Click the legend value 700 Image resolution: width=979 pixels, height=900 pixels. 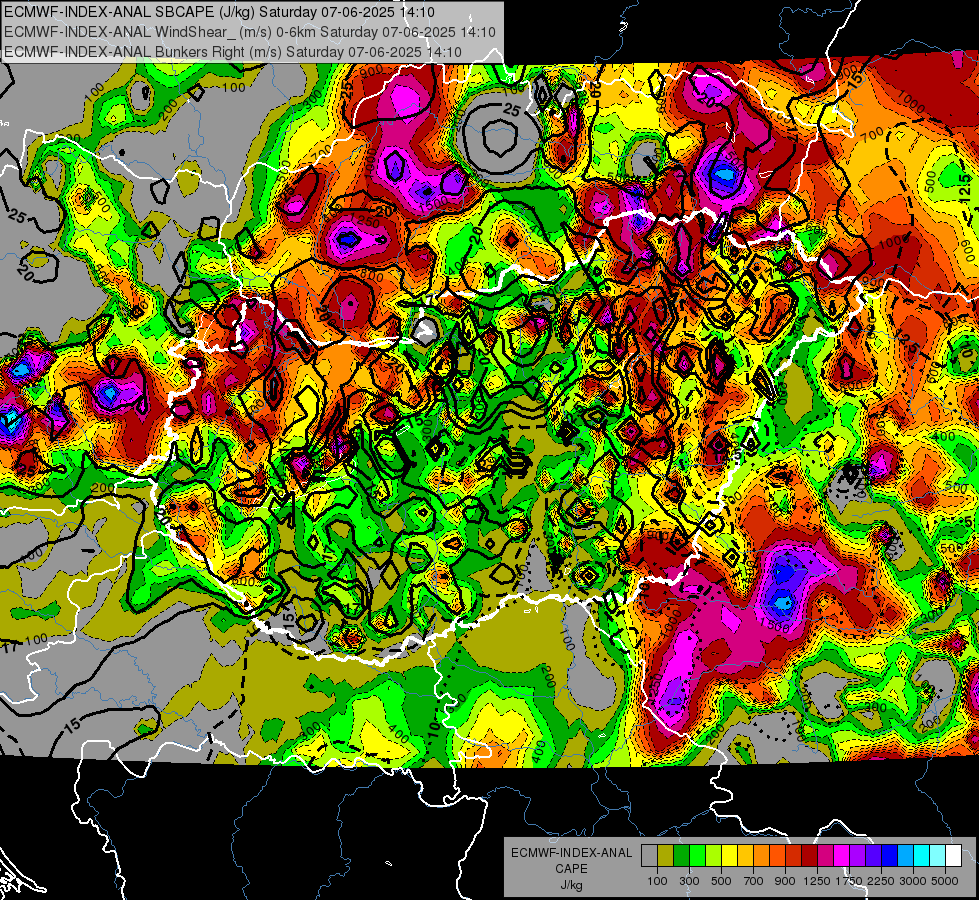pos(754,881)
